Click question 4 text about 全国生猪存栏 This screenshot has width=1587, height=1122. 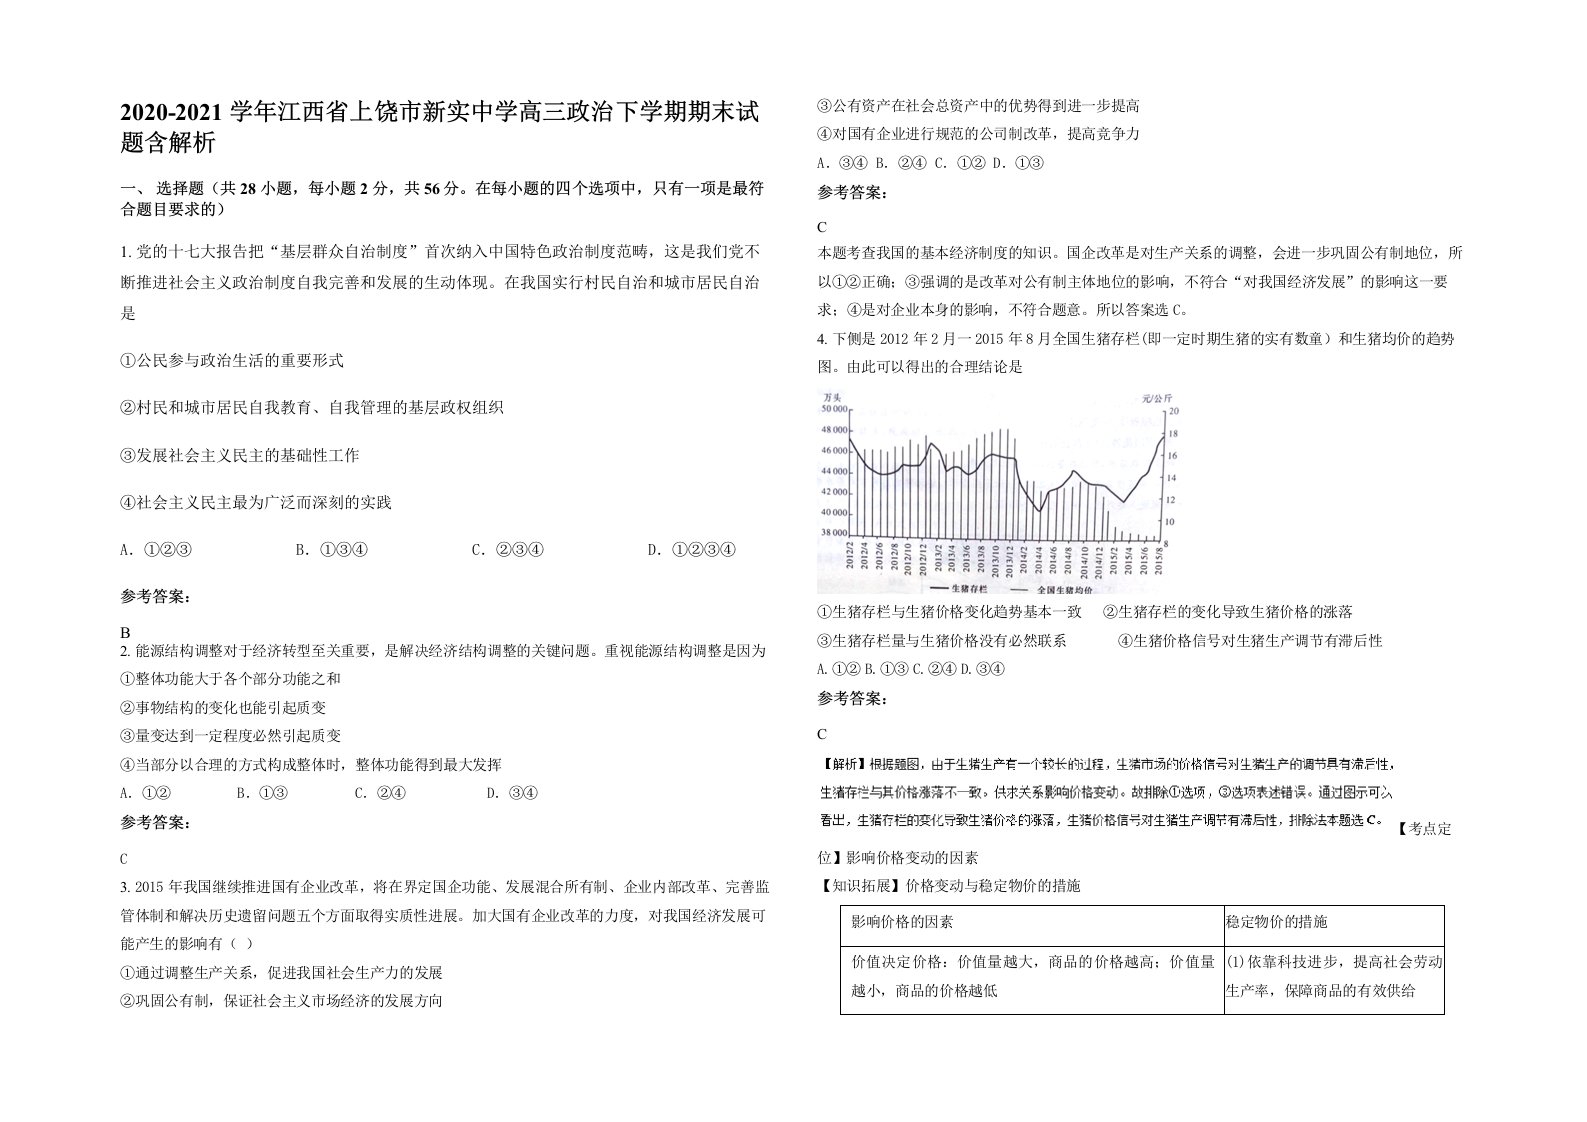pyautogui.click(x=1136, y=353)
